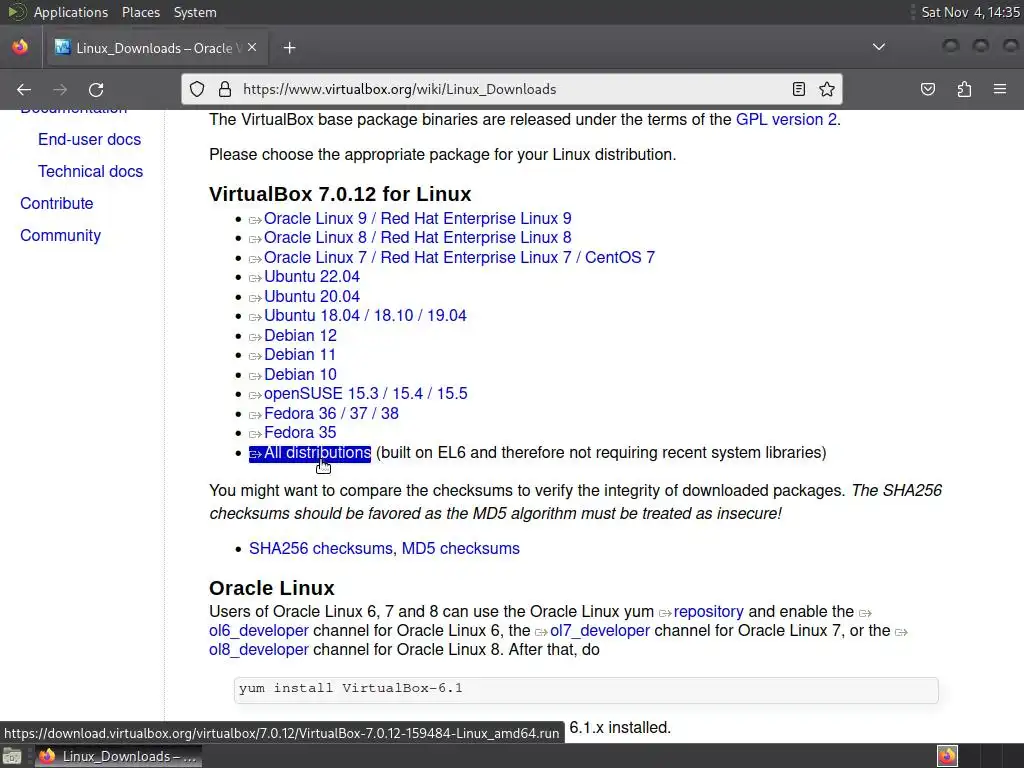The width and height of the screenshot is (1024, 768).
Task: Download the Fedora 35 package
Action: coord(300,433)
